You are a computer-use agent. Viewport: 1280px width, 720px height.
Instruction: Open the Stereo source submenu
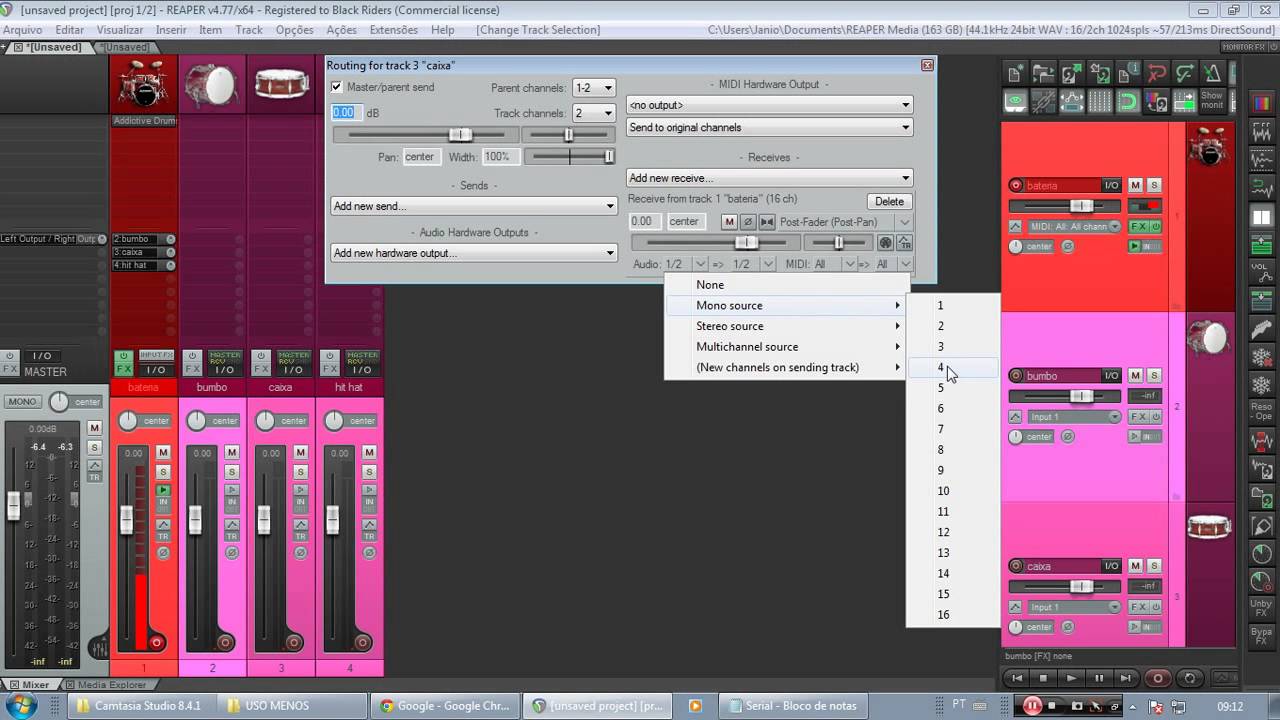(787, 326)
